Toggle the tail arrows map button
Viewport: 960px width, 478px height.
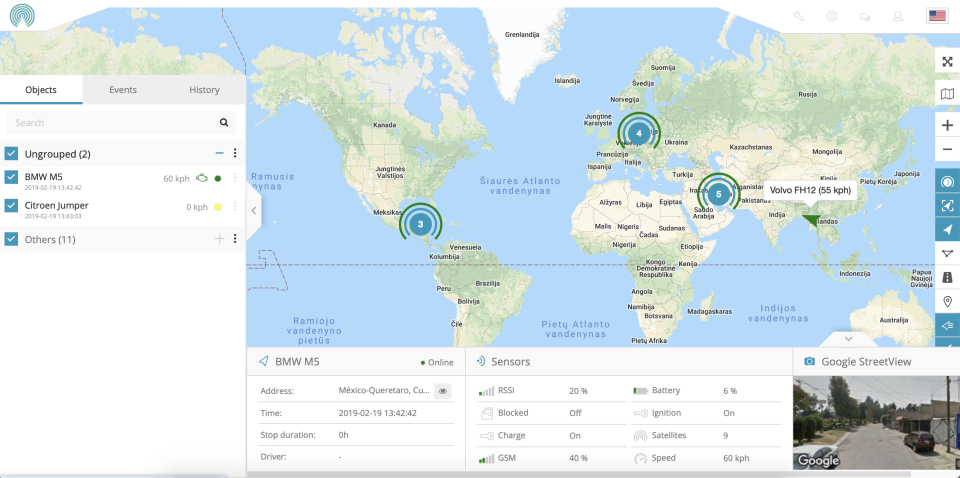pos(947,325)
